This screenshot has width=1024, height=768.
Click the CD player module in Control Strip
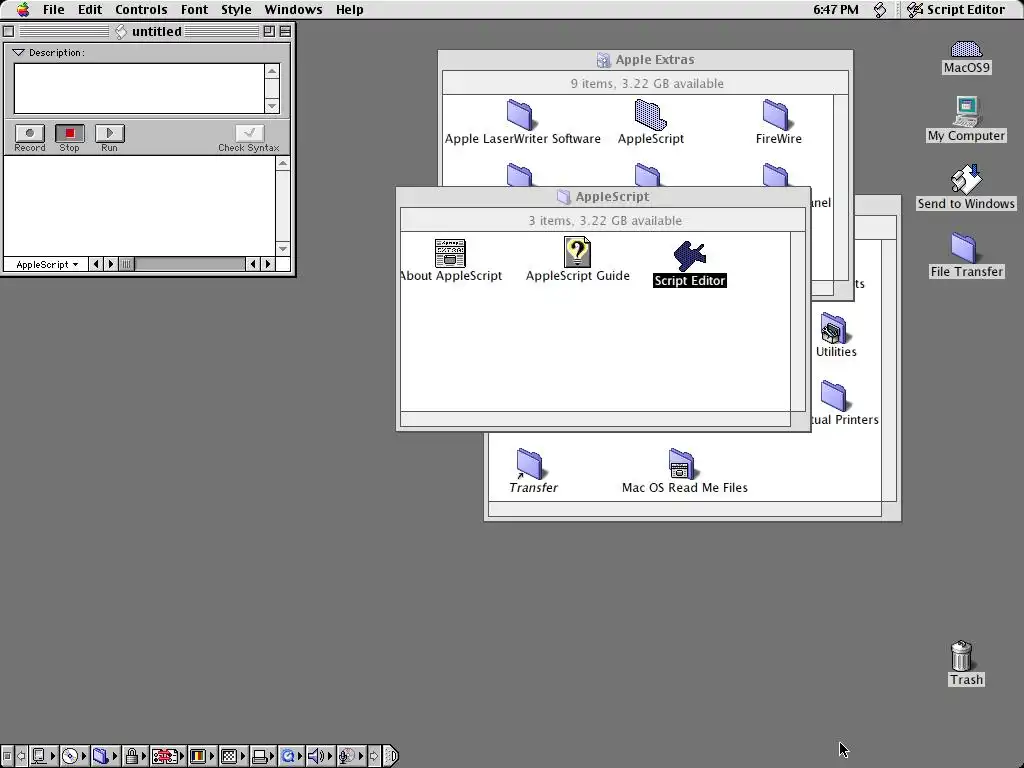pyautogui.click(x=74, y=756)
